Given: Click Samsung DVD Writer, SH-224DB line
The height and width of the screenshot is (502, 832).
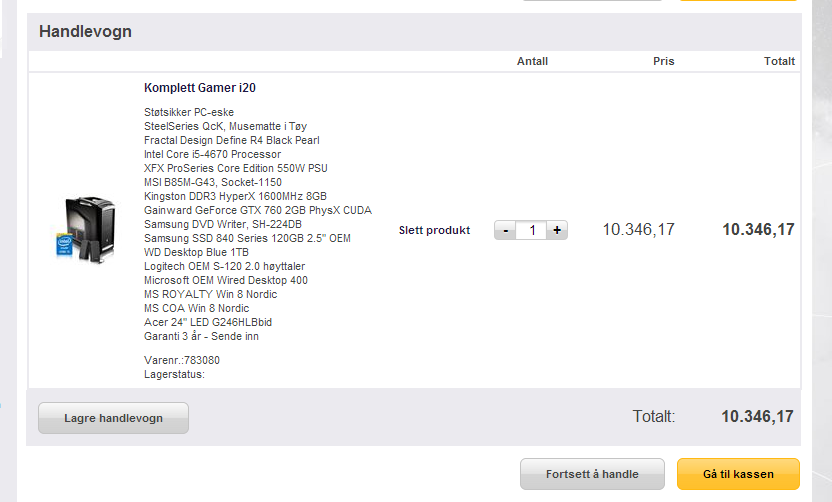Looking at the screenshot, I should pyautogui.click(x=223, y=224).
